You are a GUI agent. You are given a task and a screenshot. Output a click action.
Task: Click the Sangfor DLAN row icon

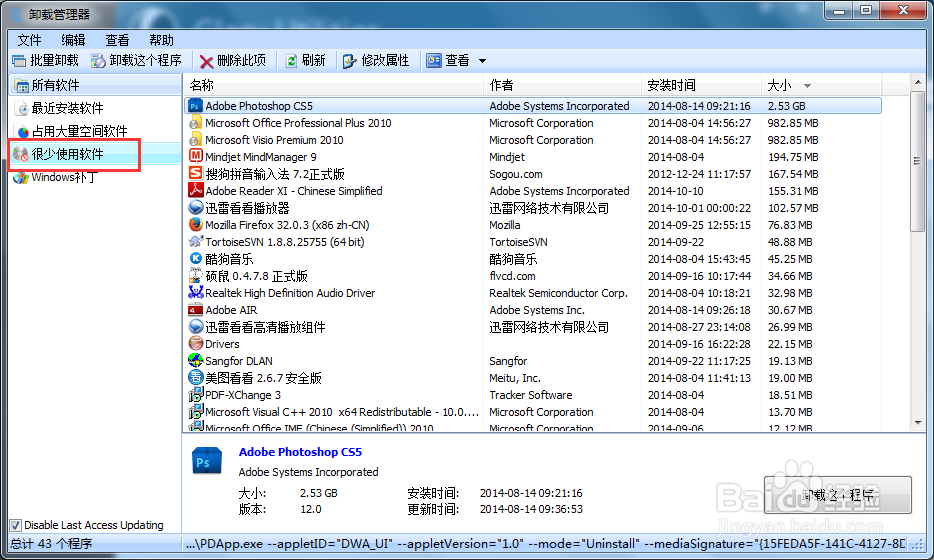(195, 360)
